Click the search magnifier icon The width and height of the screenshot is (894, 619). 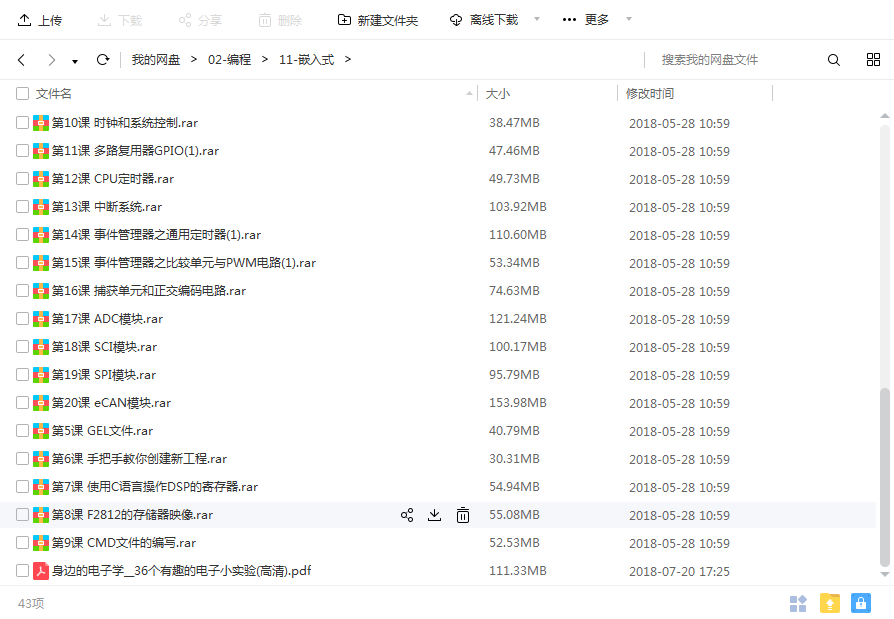click(x=834, y=60)
